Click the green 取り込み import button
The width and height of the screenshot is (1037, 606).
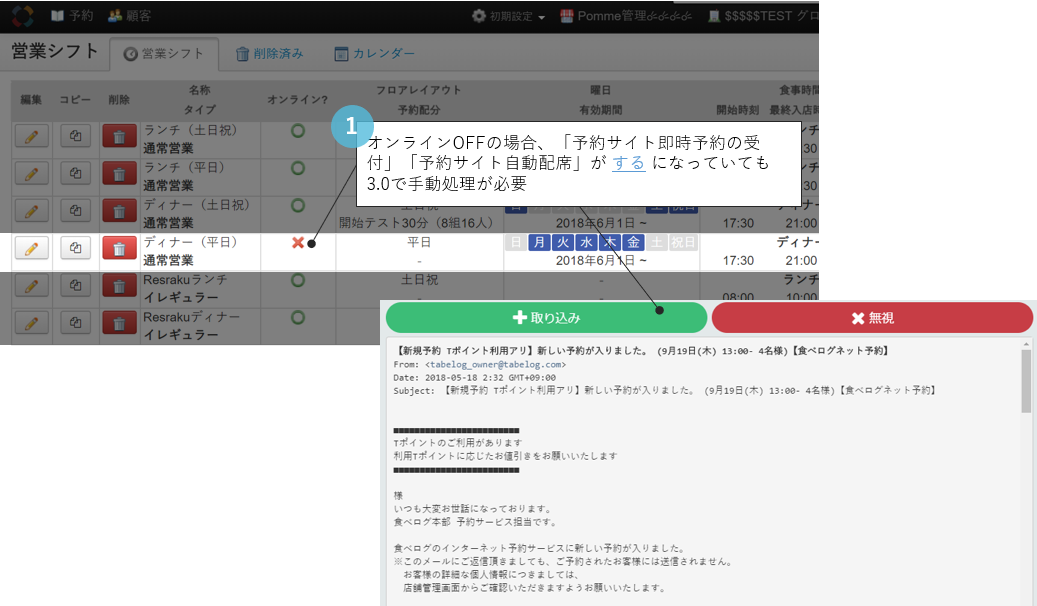[x=546, y=318]
